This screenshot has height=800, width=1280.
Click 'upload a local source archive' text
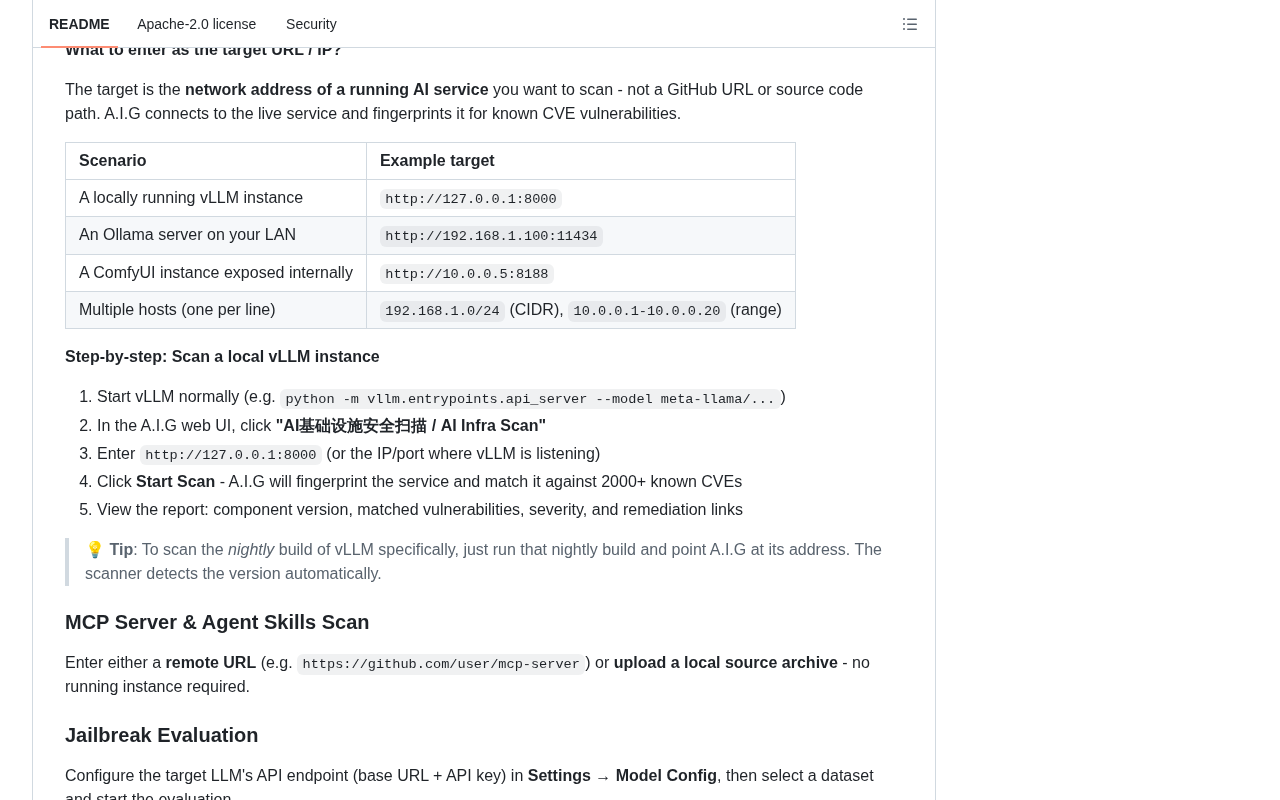726,662
